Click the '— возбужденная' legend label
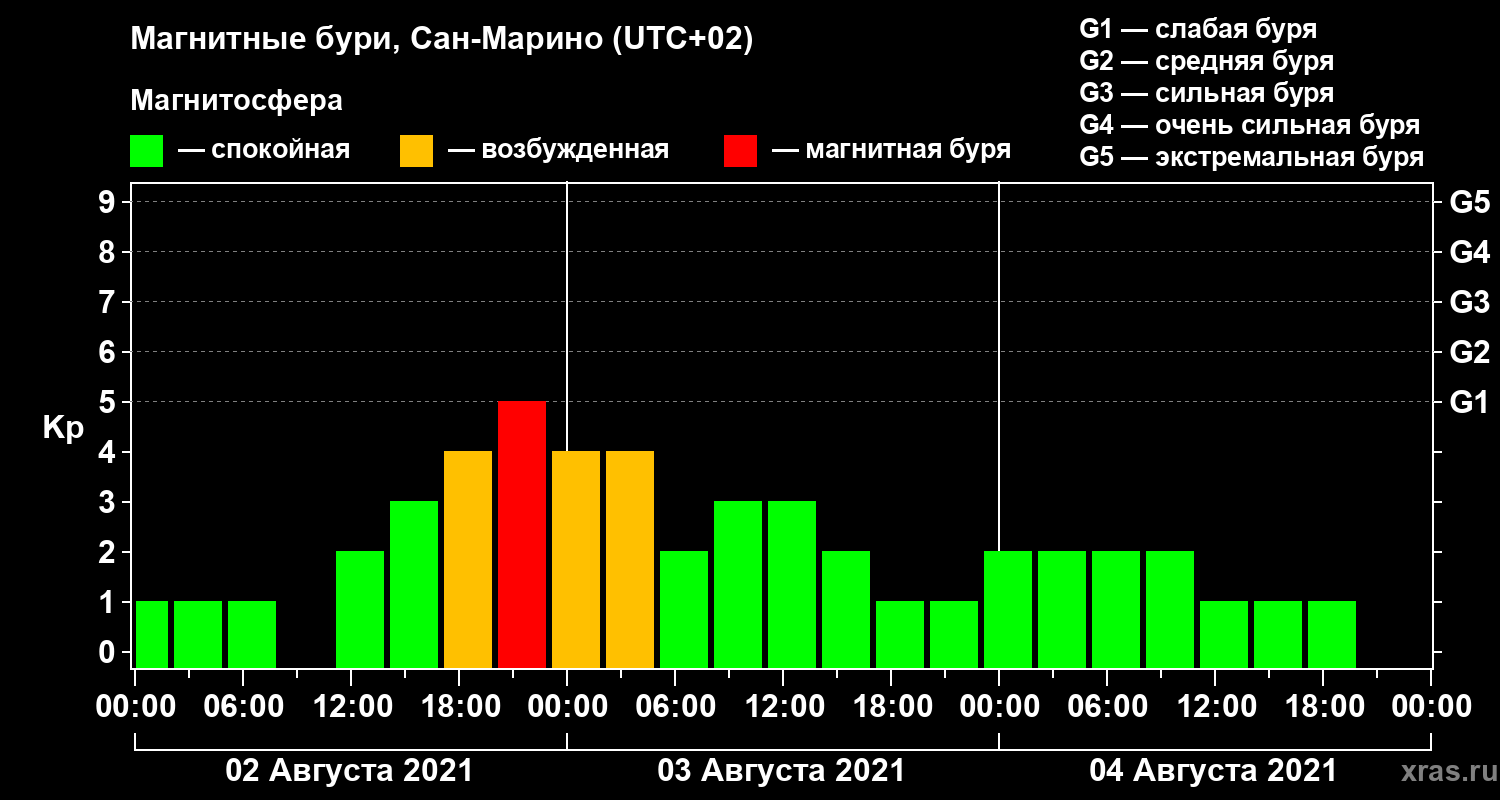The height and width of the screenshot is (800, 1500). pyautogui.click(x=558, y=151)
